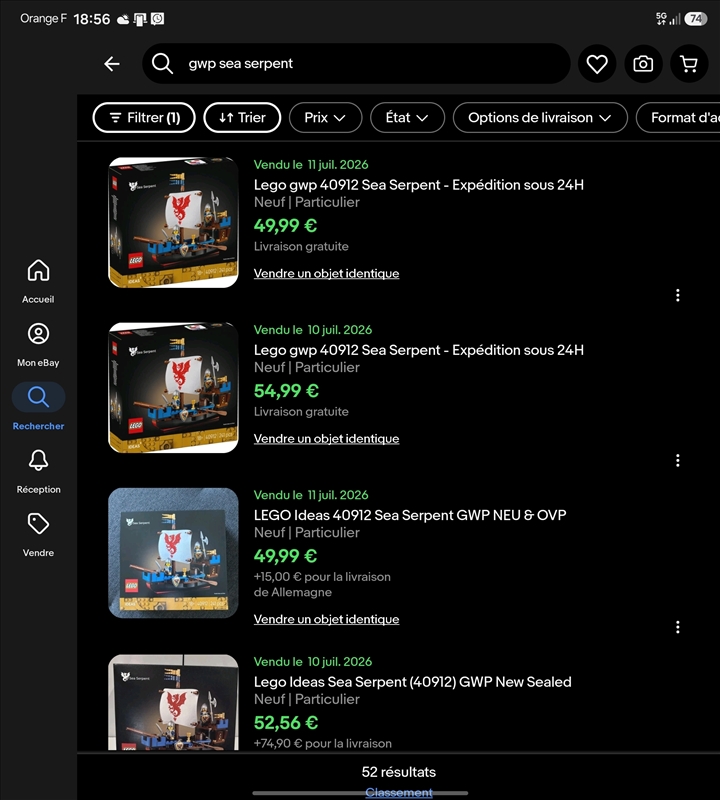The image size is (720, 800).
Task: Open 'Lego Ideas Sea Serpent (40912) GWP New Sealed'
Action: [x=413, y=682]
